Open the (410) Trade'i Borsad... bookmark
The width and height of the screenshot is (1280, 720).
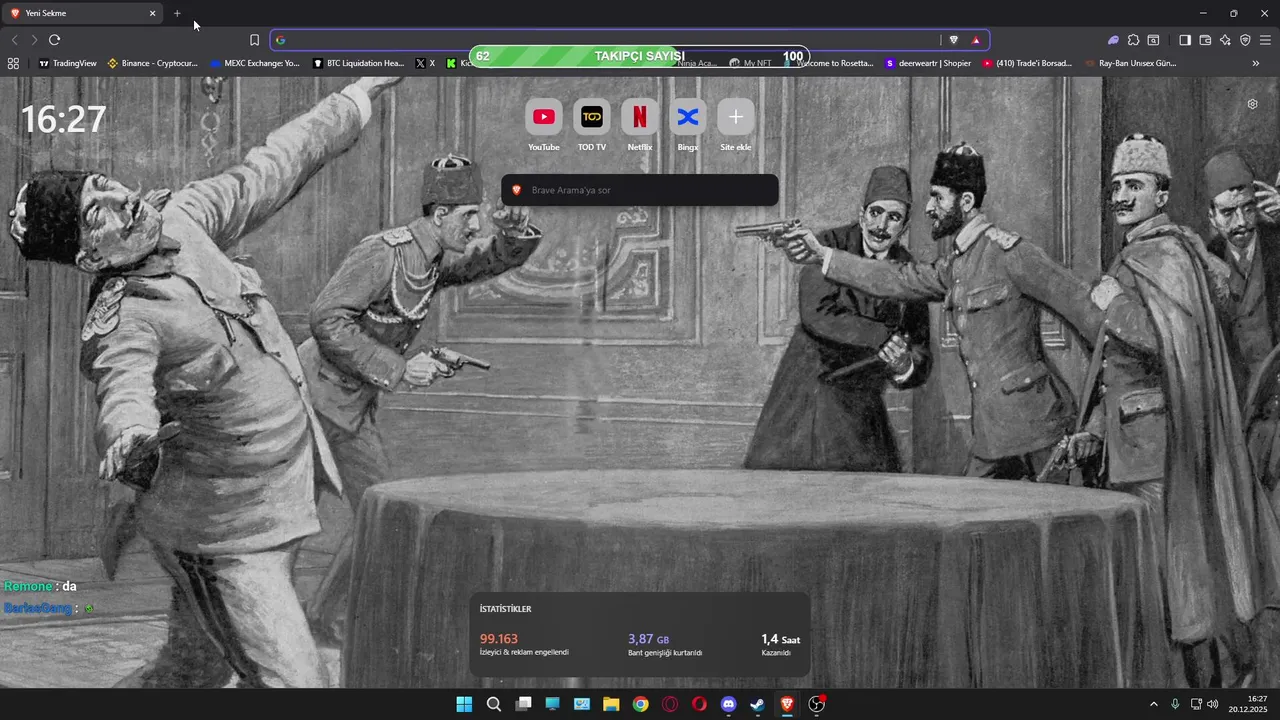[1027, 63]
